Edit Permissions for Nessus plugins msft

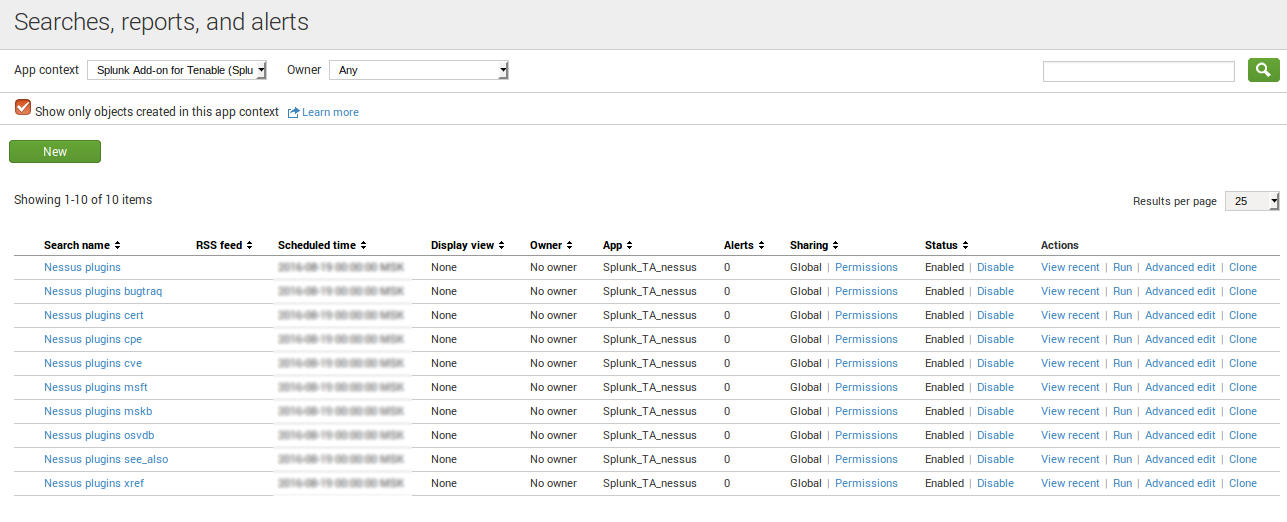(x=866, y=388)
